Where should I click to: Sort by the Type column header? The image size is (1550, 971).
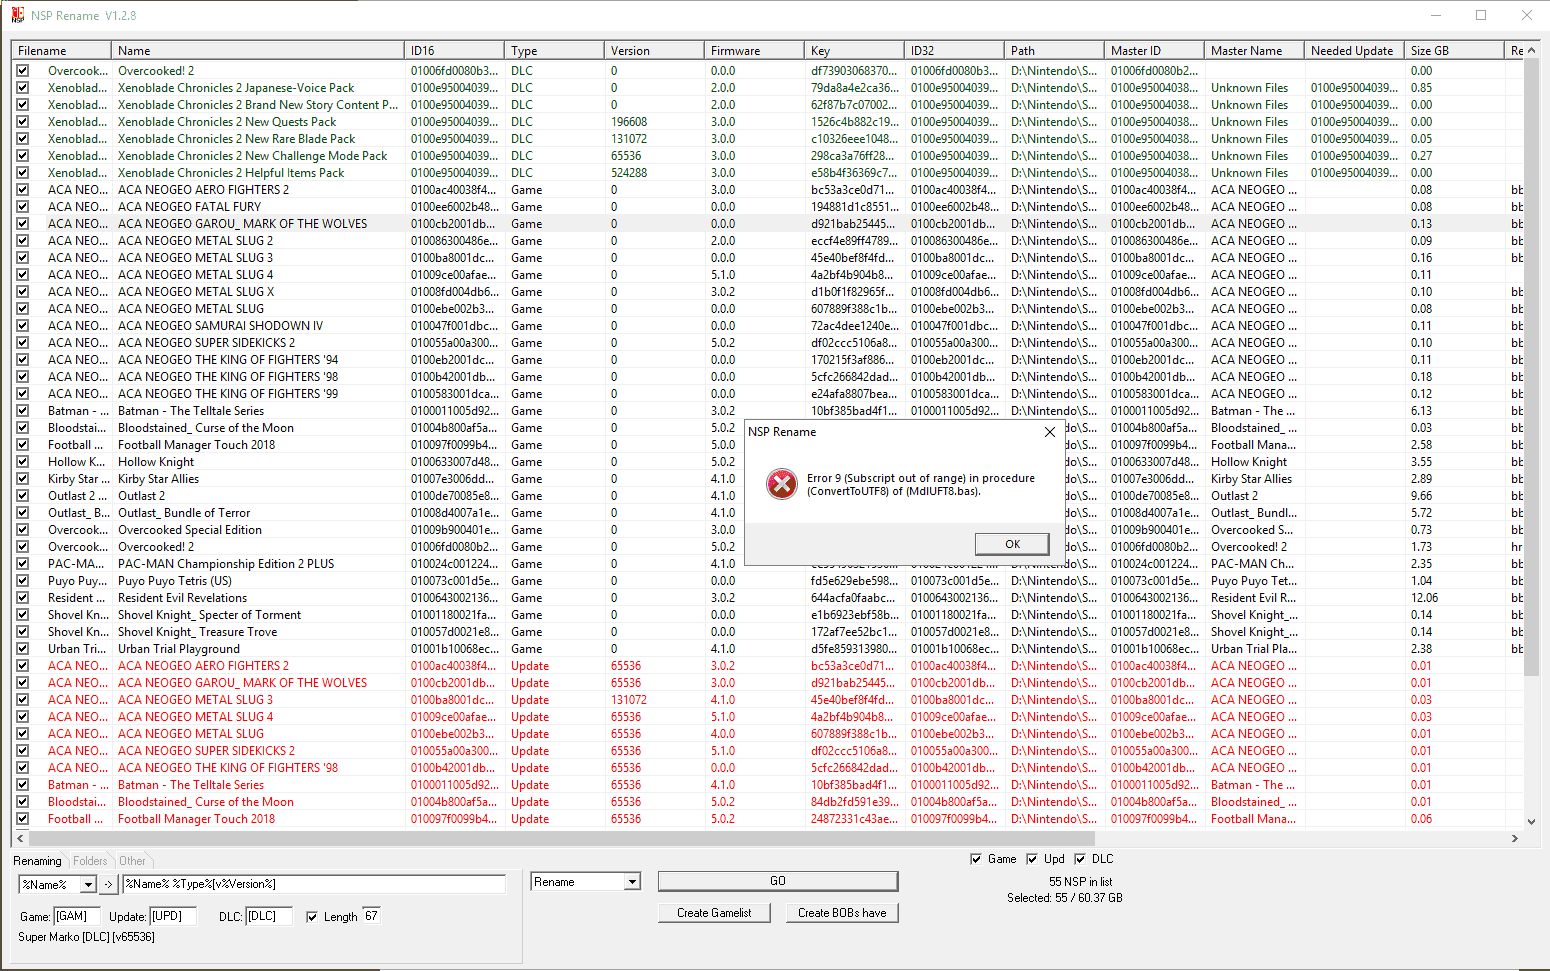tap(555, 51)
